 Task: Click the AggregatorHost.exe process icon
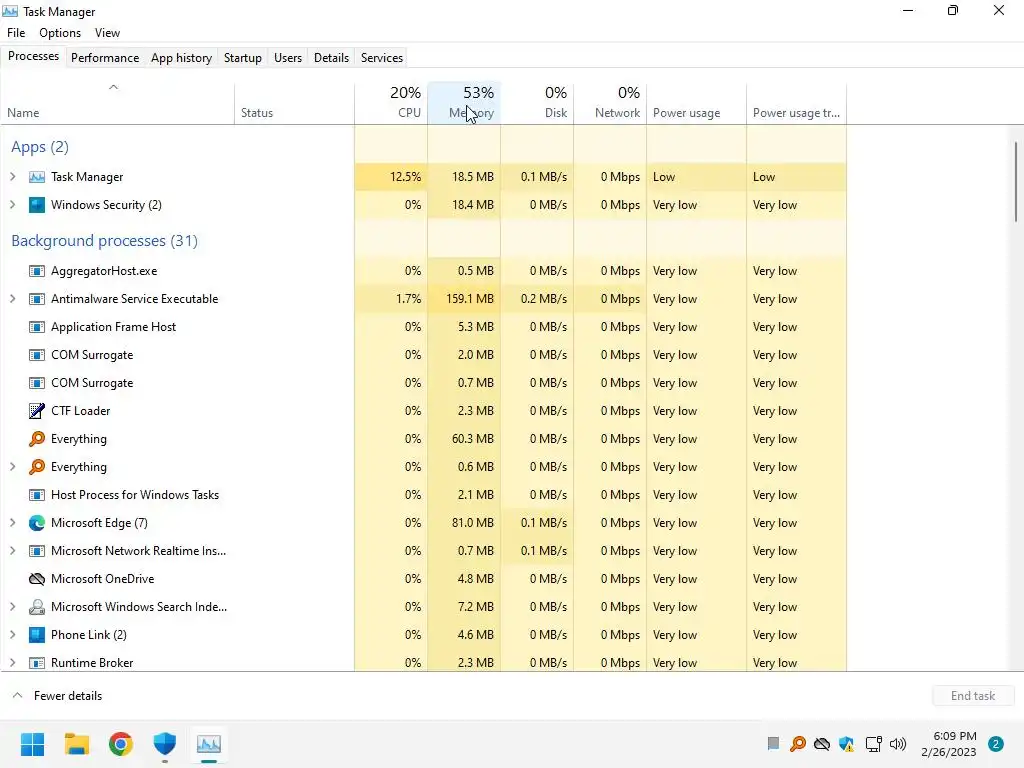[x=37, y=271]
